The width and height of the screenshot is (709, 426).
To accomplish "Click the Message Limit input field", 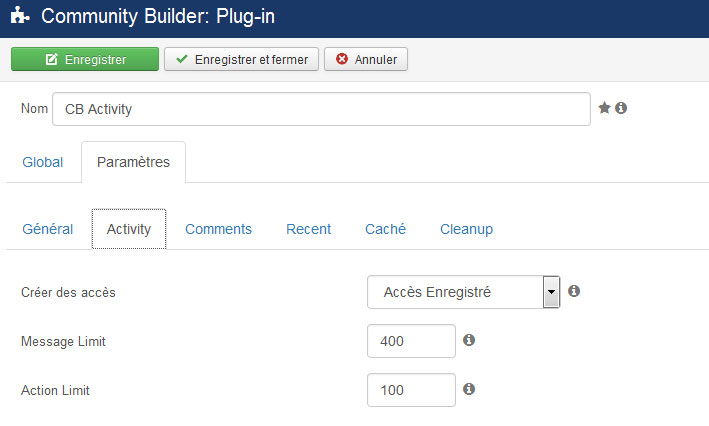I will (411, 341).
